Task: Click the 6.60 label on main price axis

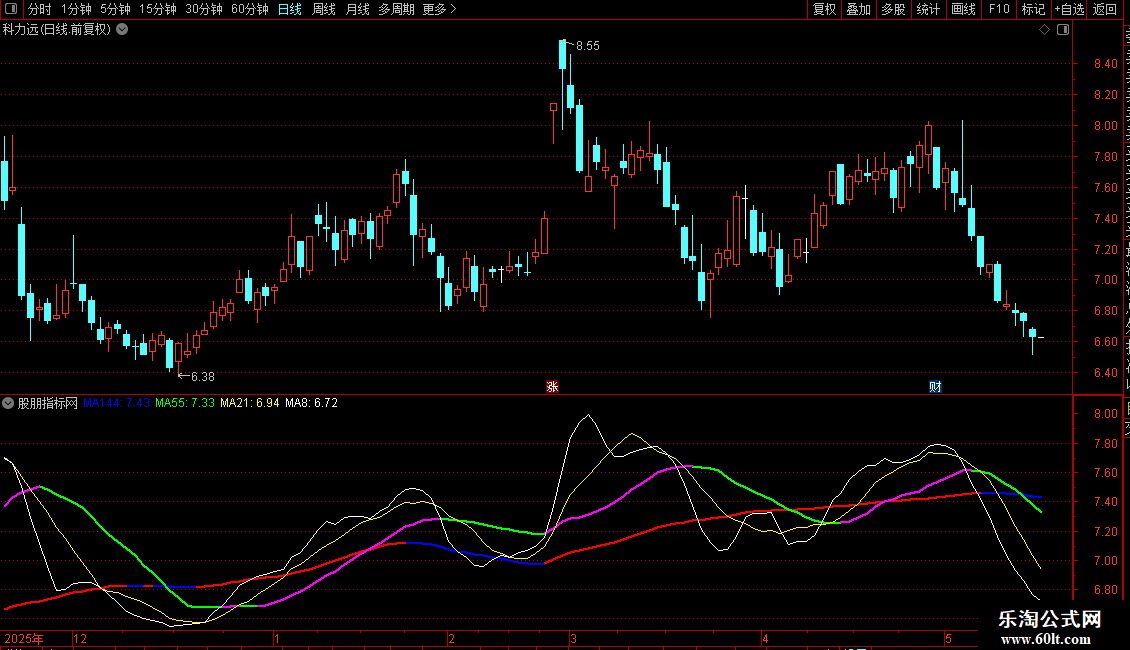Action: (x=1105, y=342)
